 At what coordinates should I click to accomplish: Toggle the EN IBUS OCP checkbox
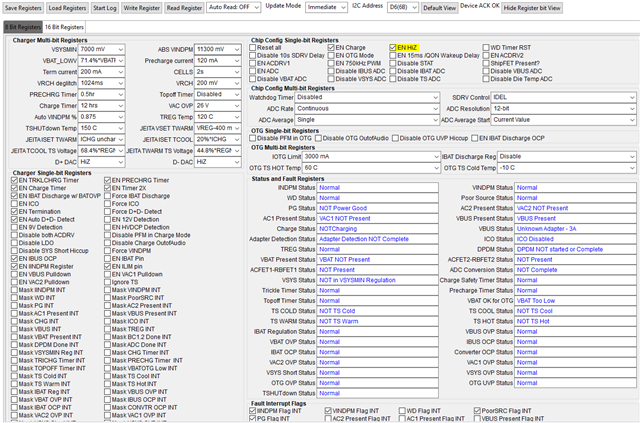click(x=14, y=258)
